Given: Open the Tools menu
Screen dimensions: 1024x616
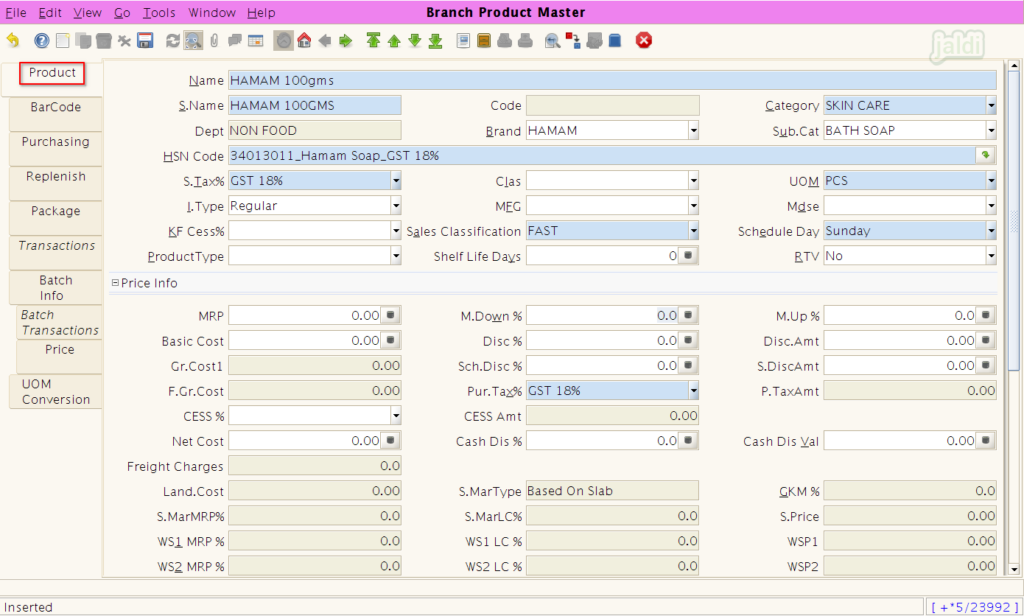Looking at the screenshot, I should (159, 12).
